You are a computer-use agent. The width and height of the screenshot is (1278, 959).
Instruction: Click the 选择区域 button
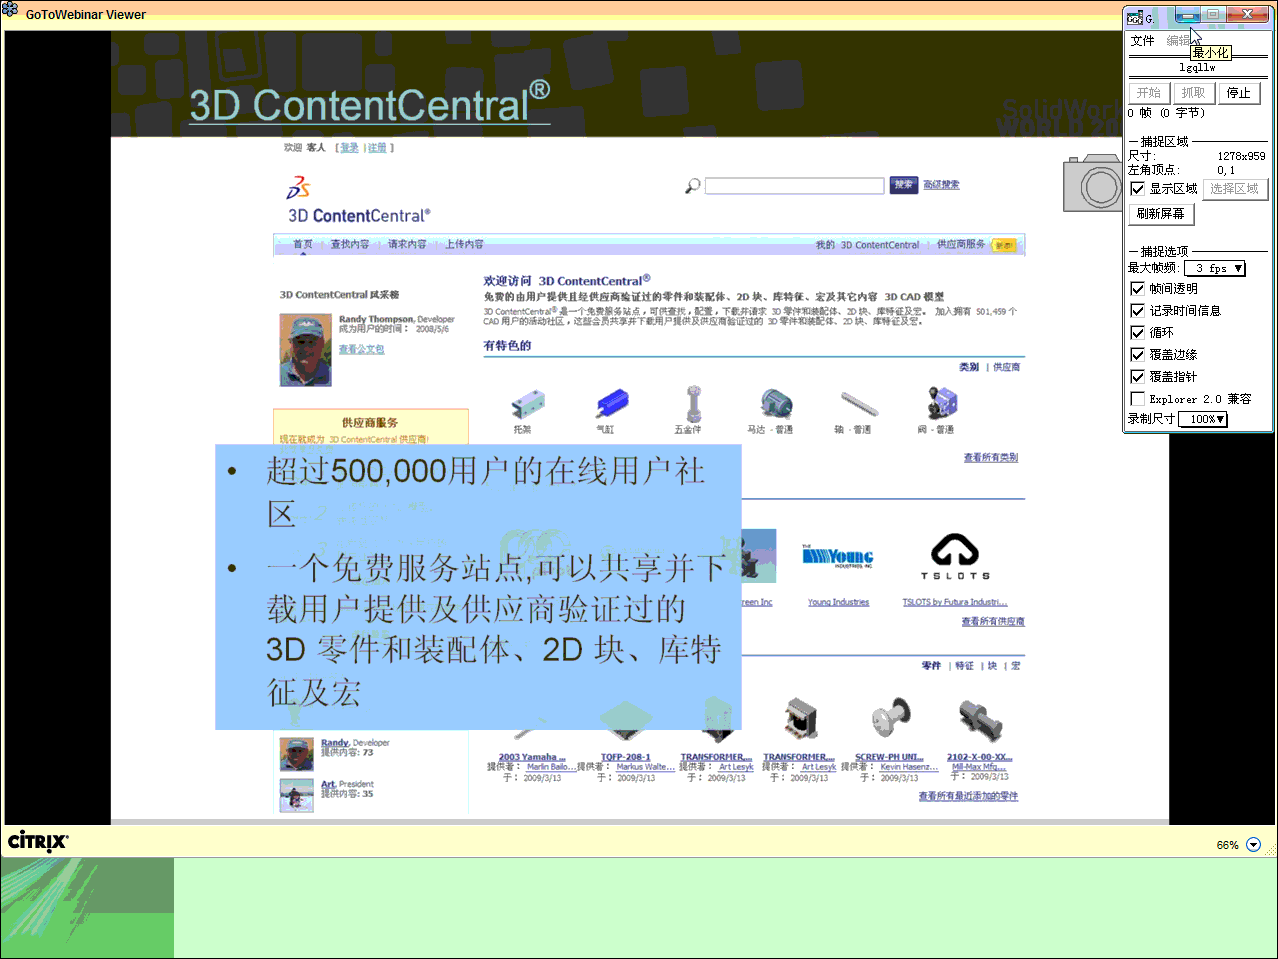point(1234,189)
